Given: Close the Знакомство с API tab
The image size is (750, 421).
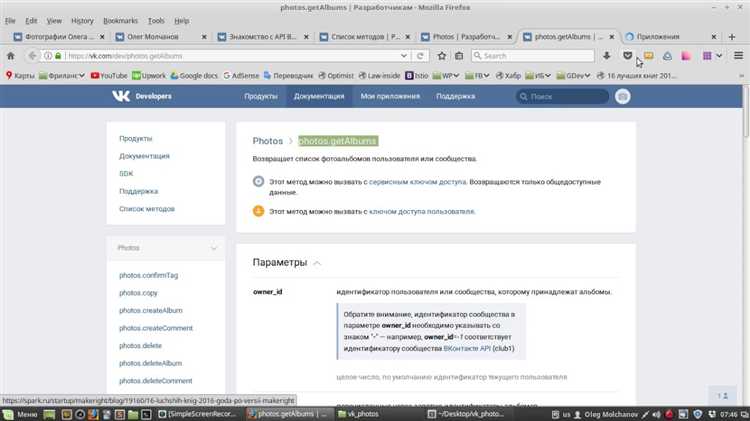Looking at the screenshot, I should tap(306, 36).
